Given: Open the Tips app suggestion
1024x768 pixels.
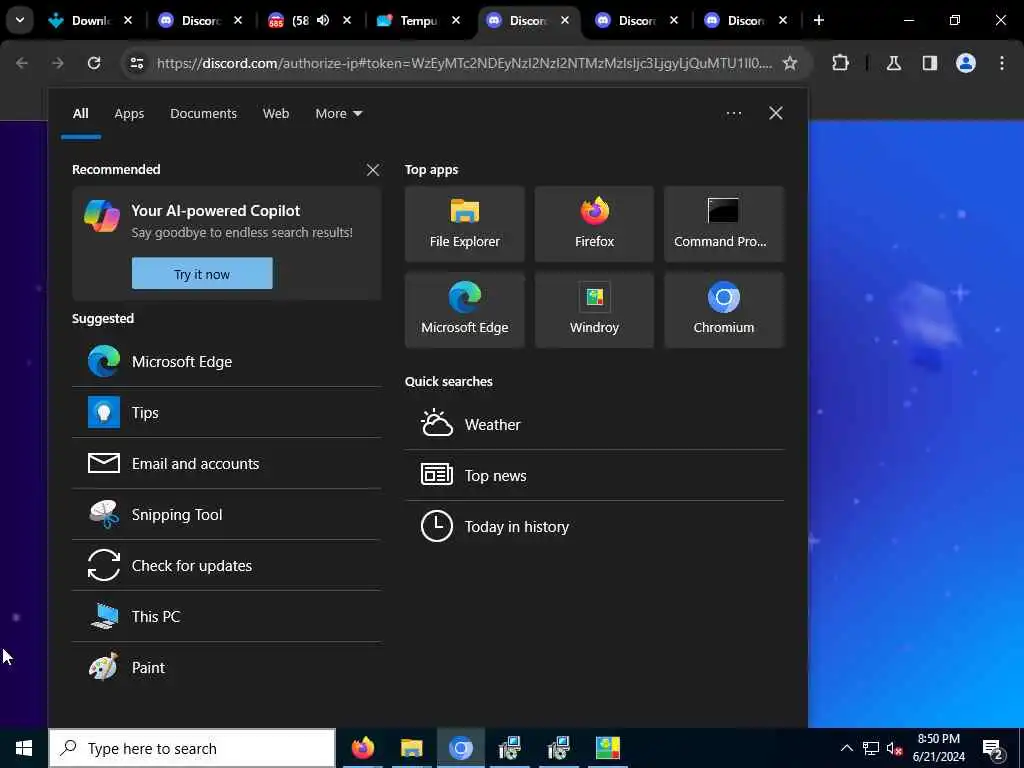Looking at the screenshot, I should pos(226,413).
